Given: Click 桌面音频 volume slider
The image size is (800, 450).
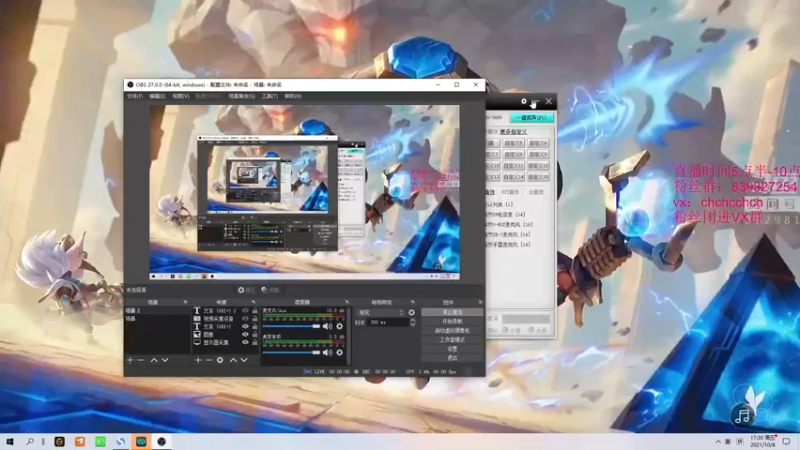Looking at the screenshot, I should pyautogui.click(x=291, y=353).
